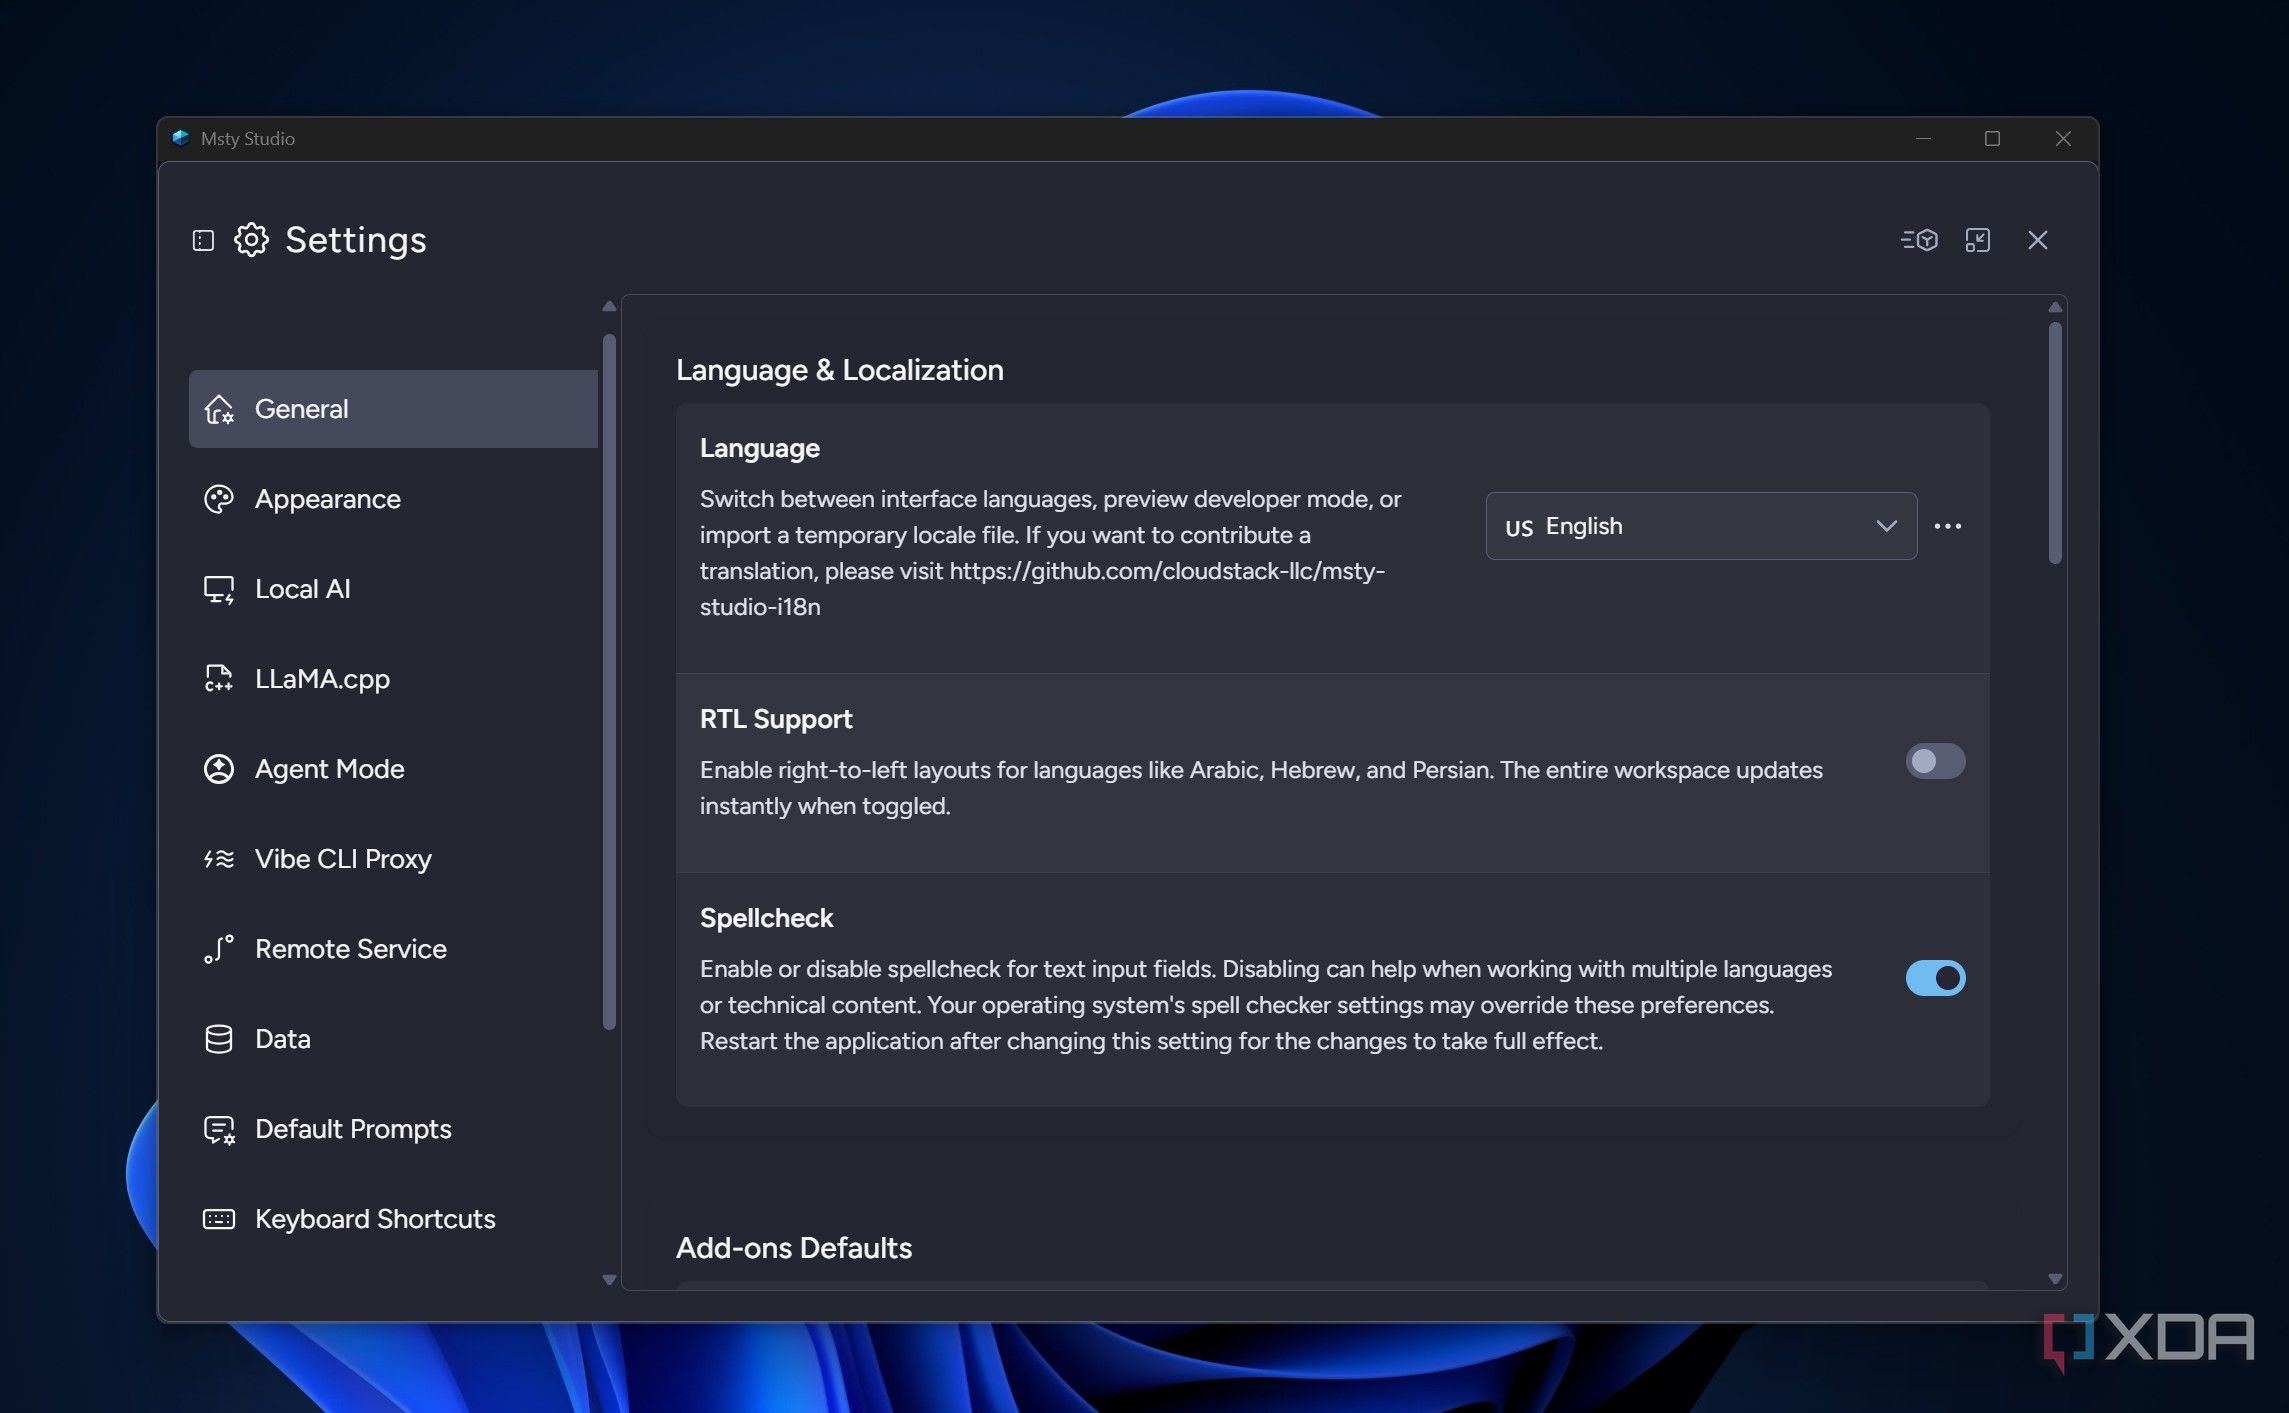Click the Settings gear icon in header

click(x=251, y=240)
